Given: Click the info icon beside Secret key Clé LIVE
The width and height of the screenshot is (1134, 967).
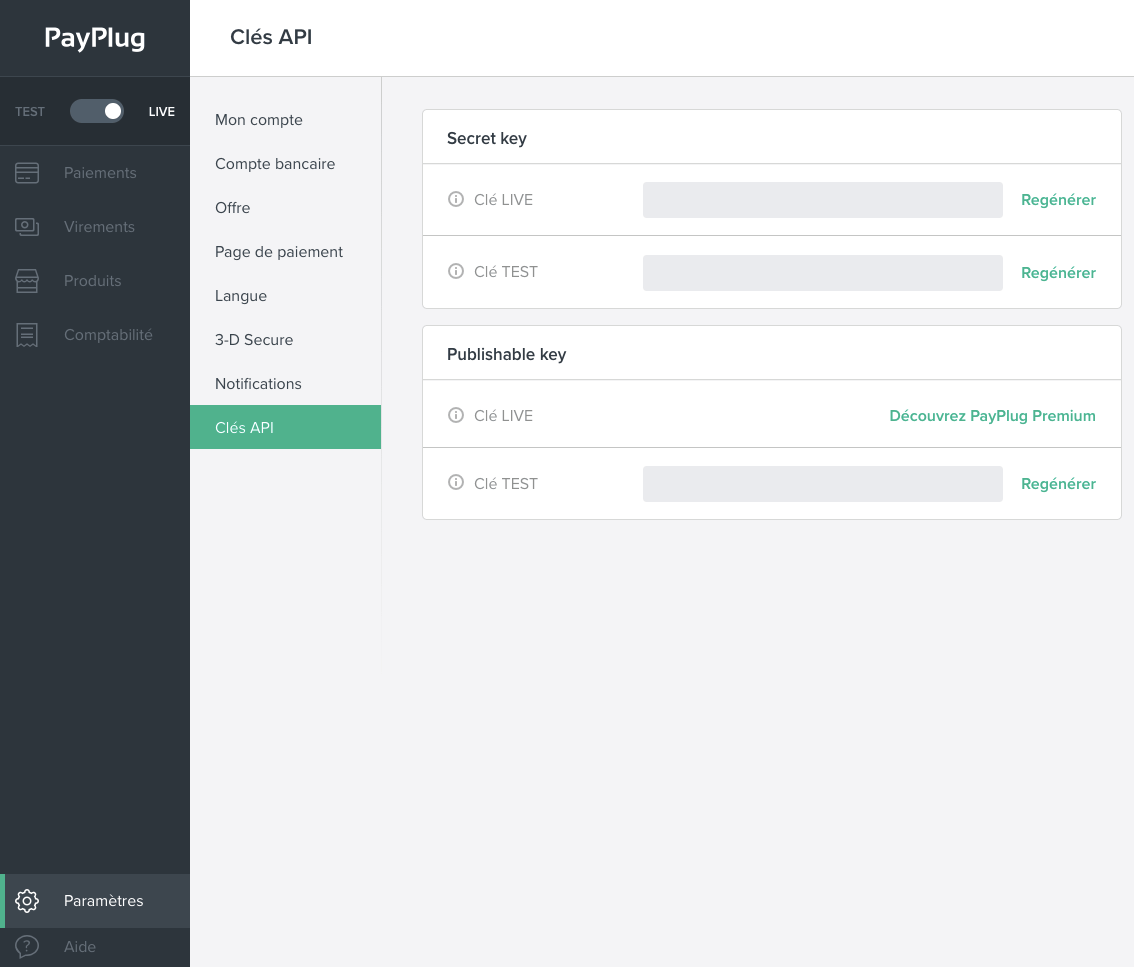Looking at the screenshot, I should (x=456, y=199).
